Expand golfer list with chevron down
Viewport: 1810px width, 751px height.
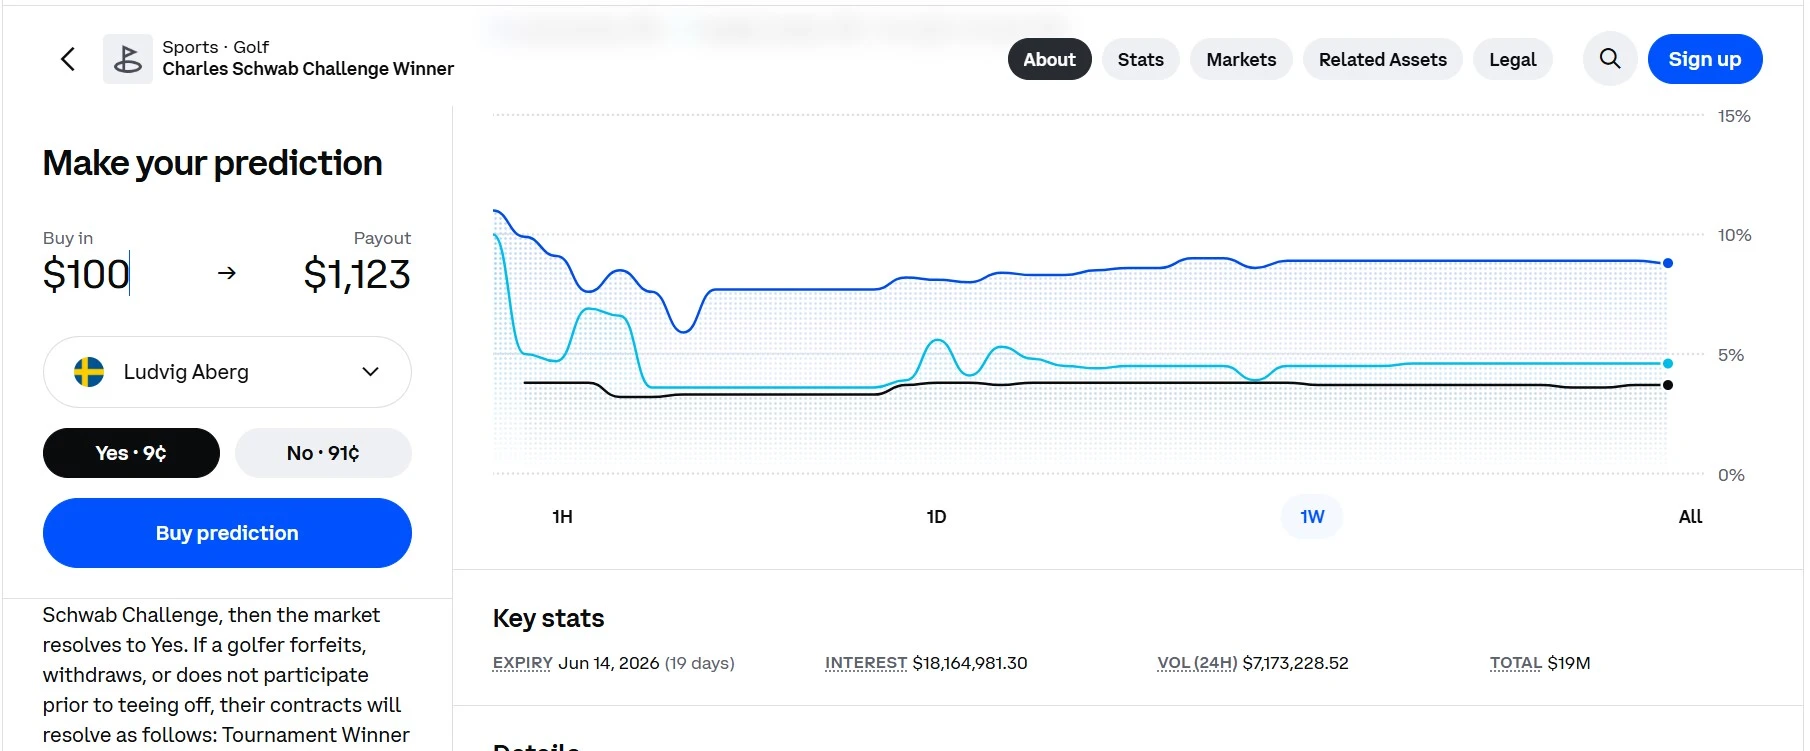point(370,372)
